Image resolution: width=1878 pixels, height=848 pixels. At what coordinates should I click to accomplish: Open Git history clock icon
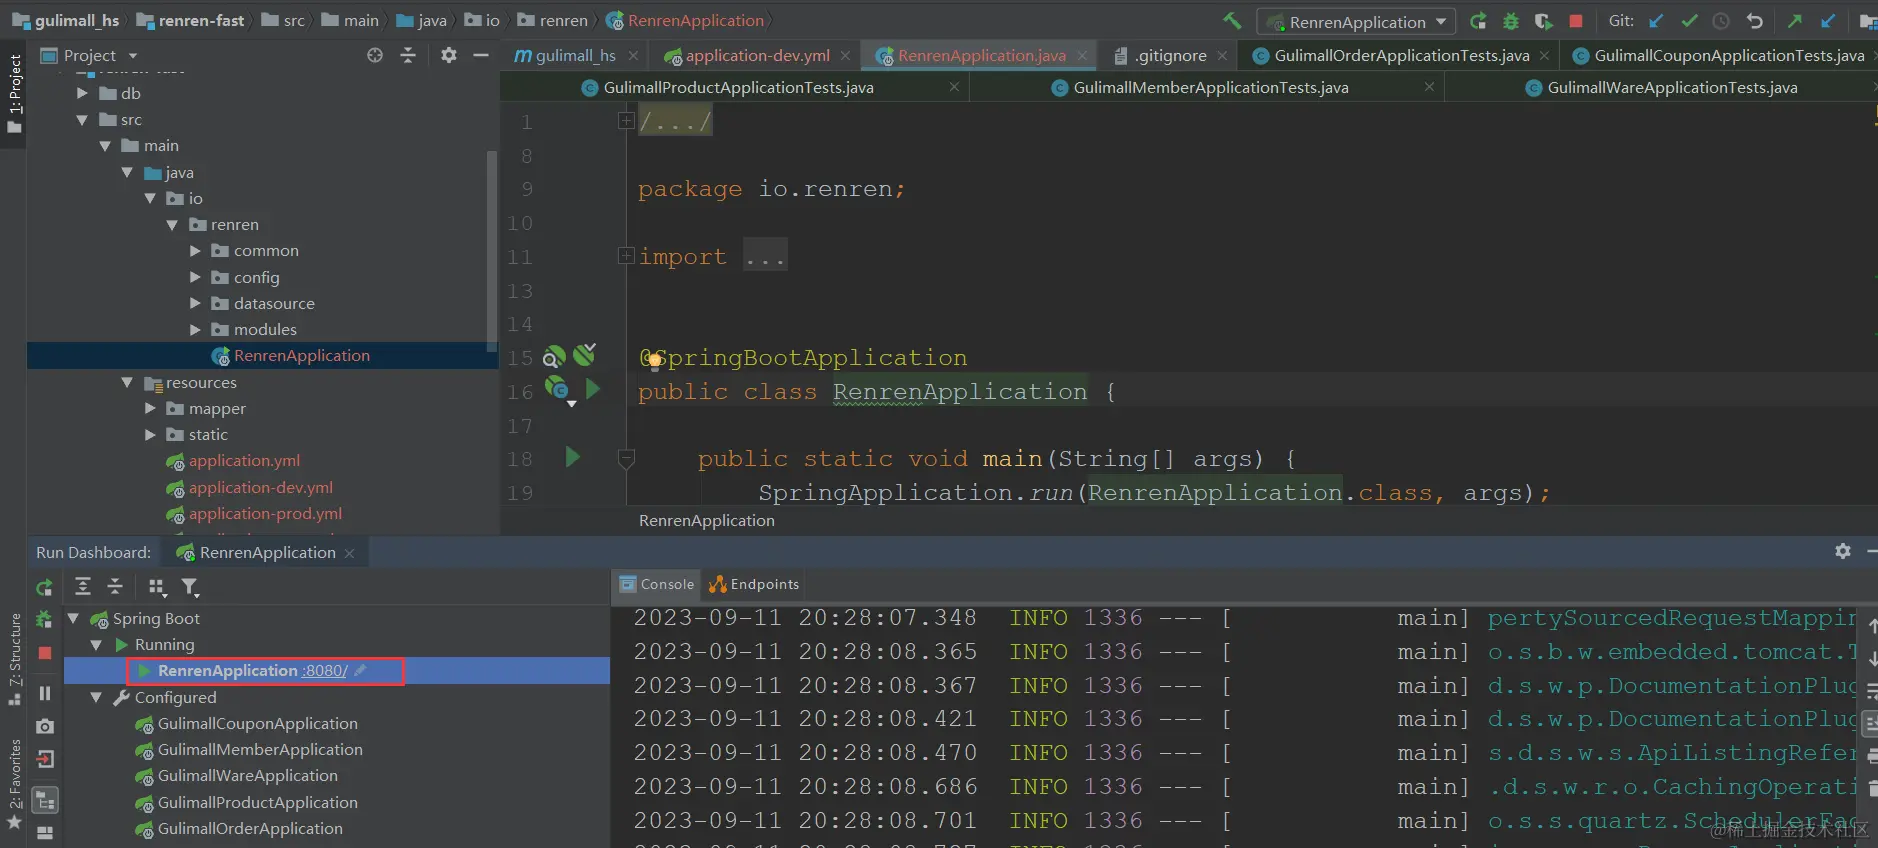(x=1721, y=21)
